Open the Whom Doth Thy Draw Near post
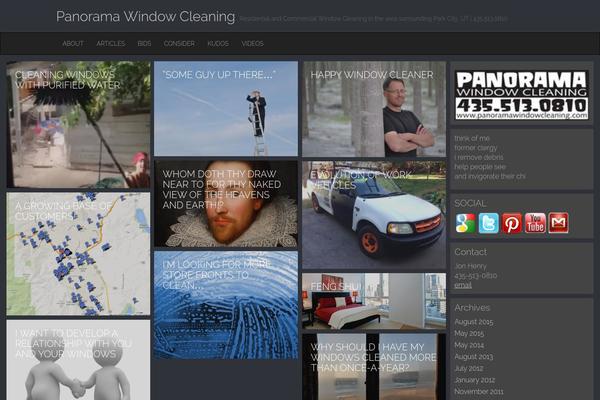This screenshot has width=600, height=400. [x=226, y=204]
